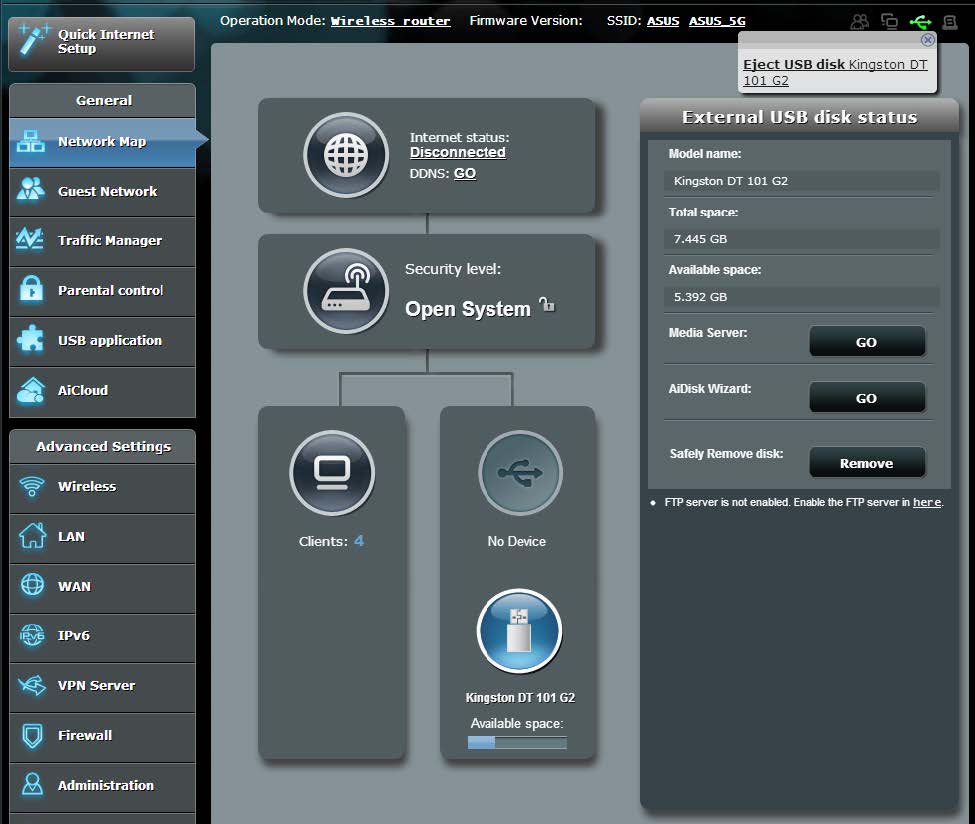The image size is (975, 824).
Task: Click the Disconnected internet status link
Action: (x=458, y=152)
